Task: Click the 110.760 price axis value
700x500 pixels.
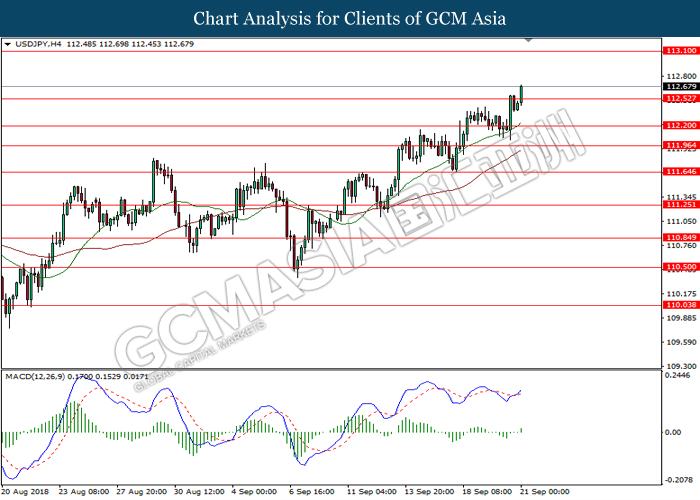Action: tap(681, 246)
